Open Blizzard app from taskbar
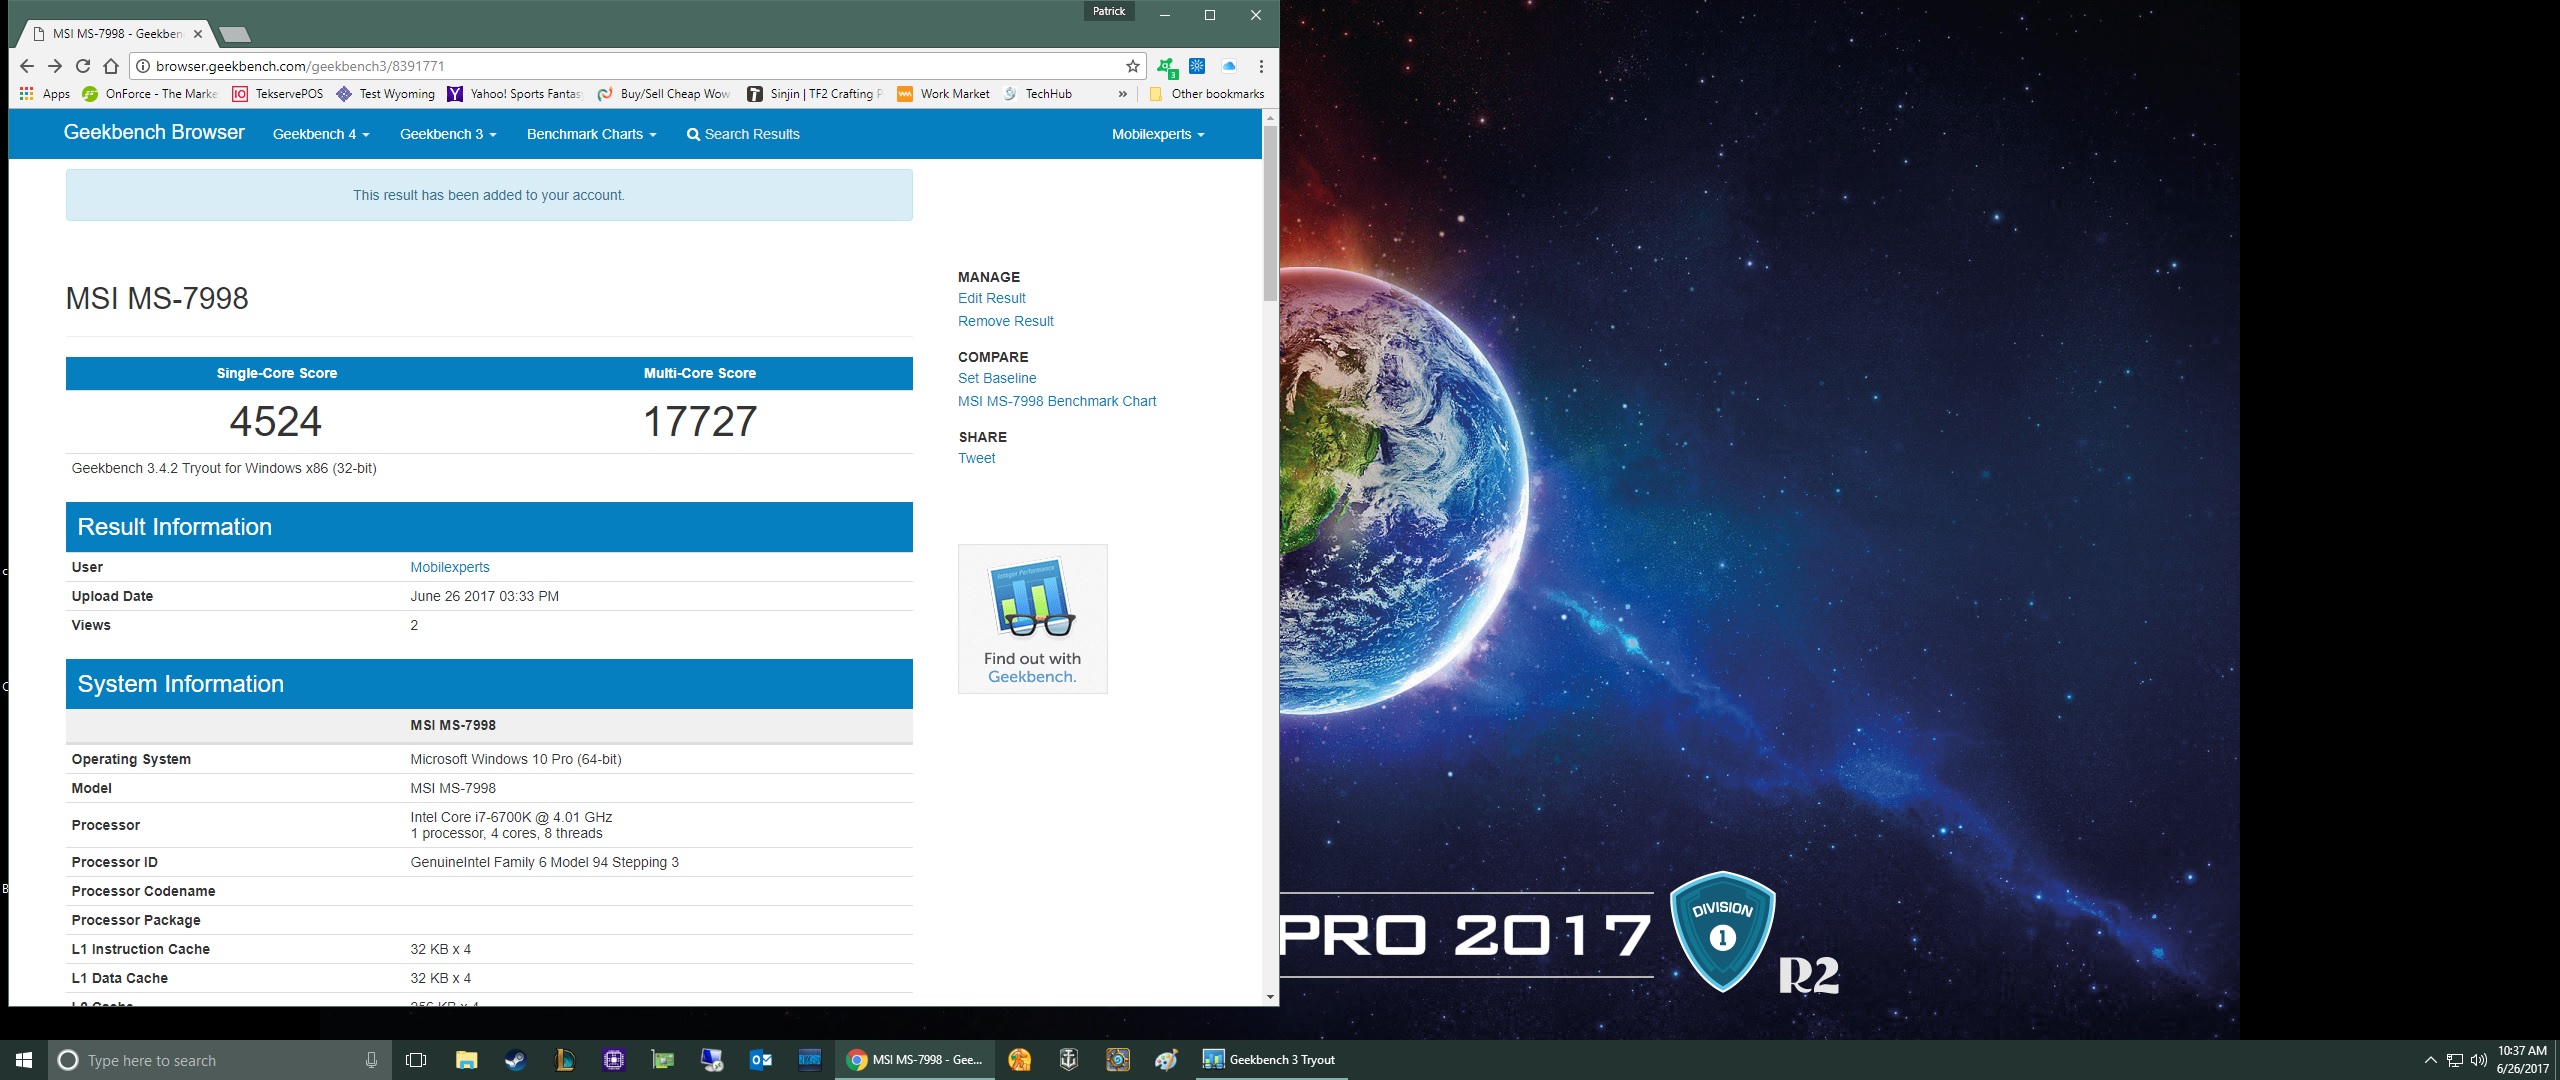2560x1080 pixels. (809, 1060)
